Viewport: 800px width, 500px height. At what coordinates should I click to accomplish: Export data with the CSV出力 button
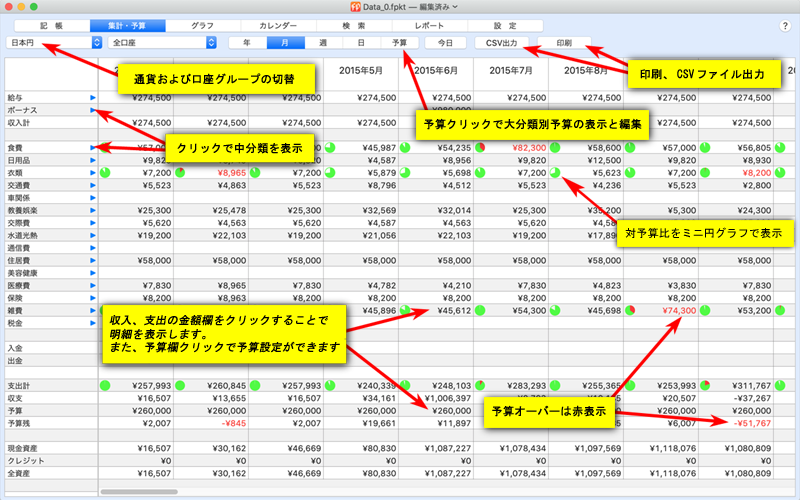click(502, 43)
